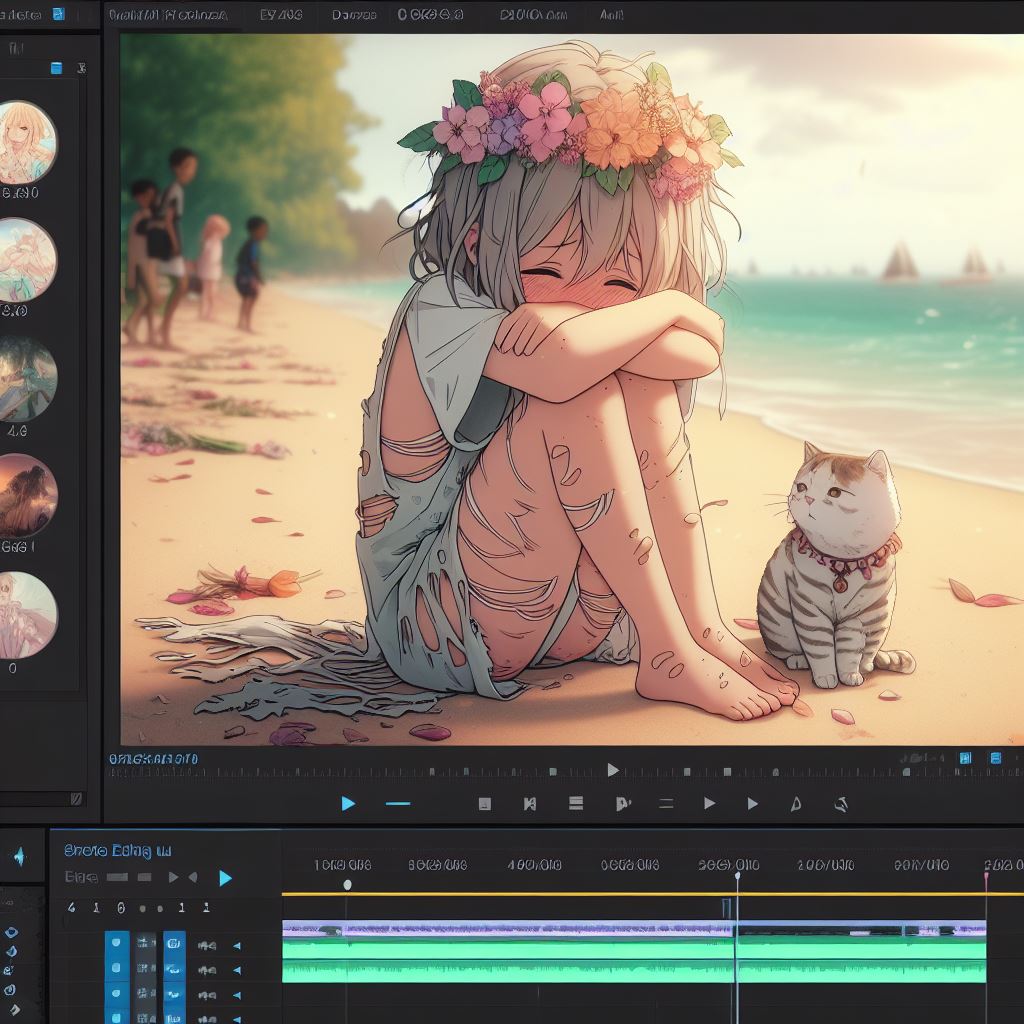
Task: Click the 'e'-shaped icon in the timeline's left tool strip
Action: click(x=8, y=971)
